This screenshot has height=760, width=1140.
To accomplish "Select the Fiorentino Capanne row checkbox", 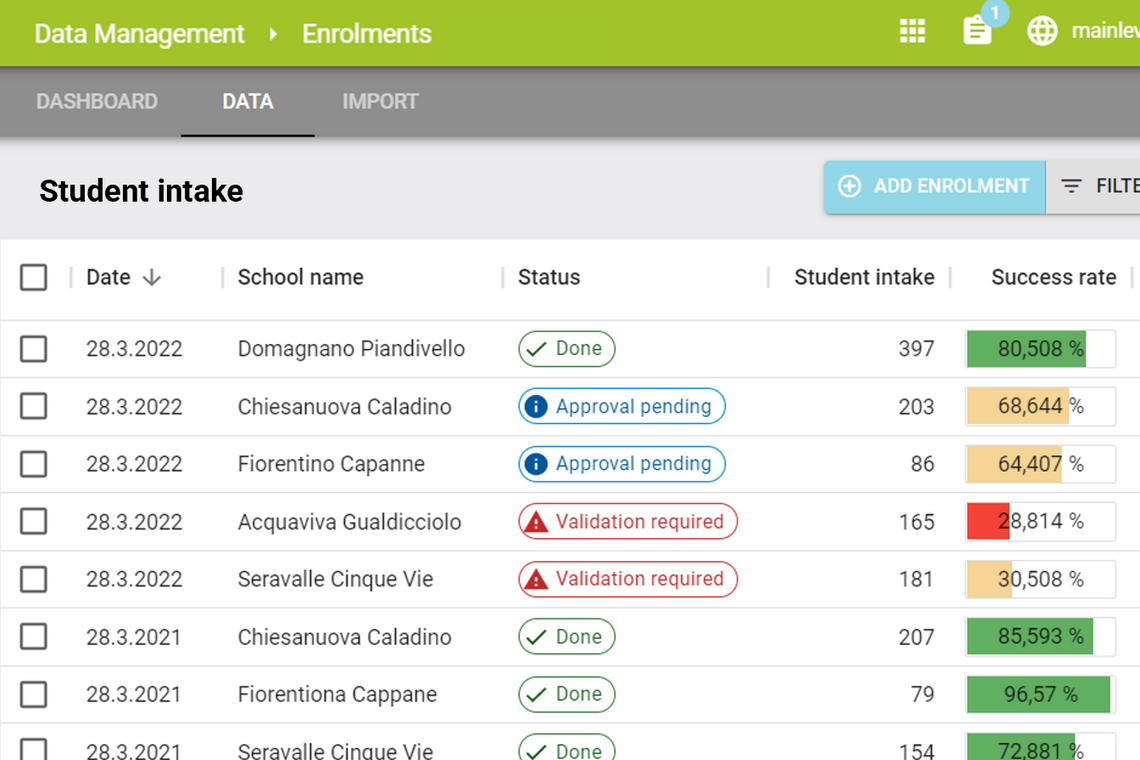I will [34, 464].
